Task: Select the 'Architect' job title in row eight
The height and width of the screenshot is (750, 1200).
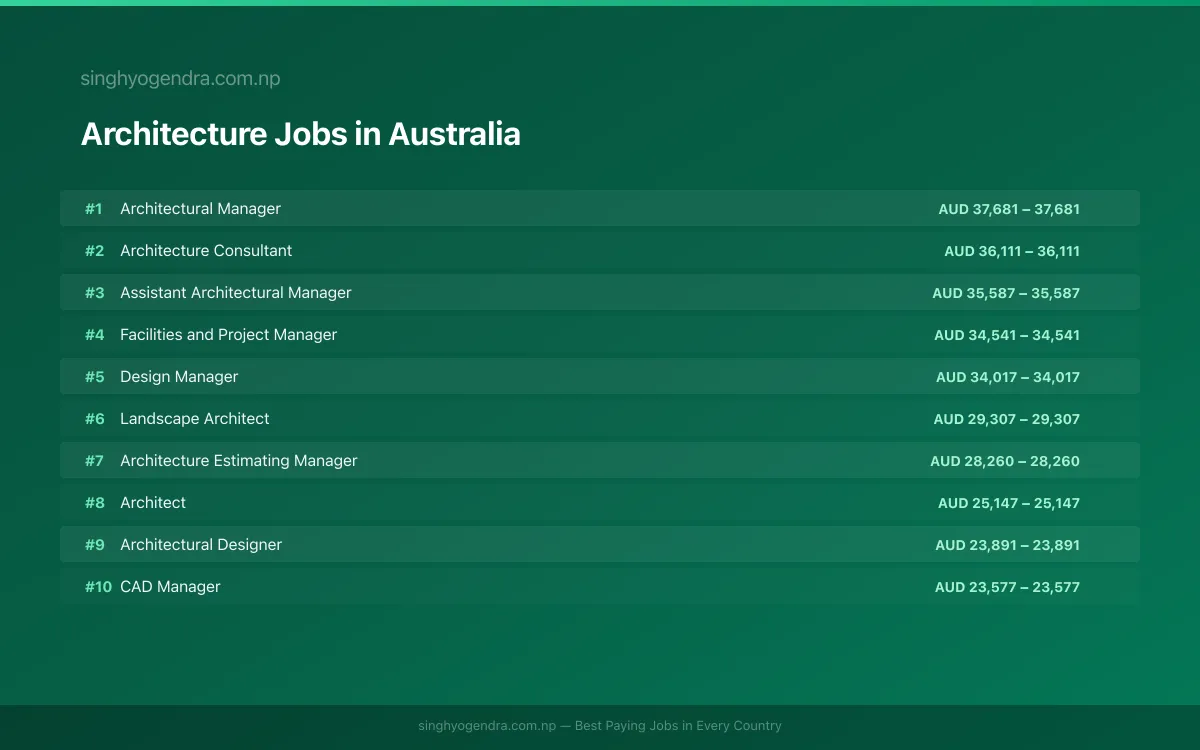Action: pos(153,503)
